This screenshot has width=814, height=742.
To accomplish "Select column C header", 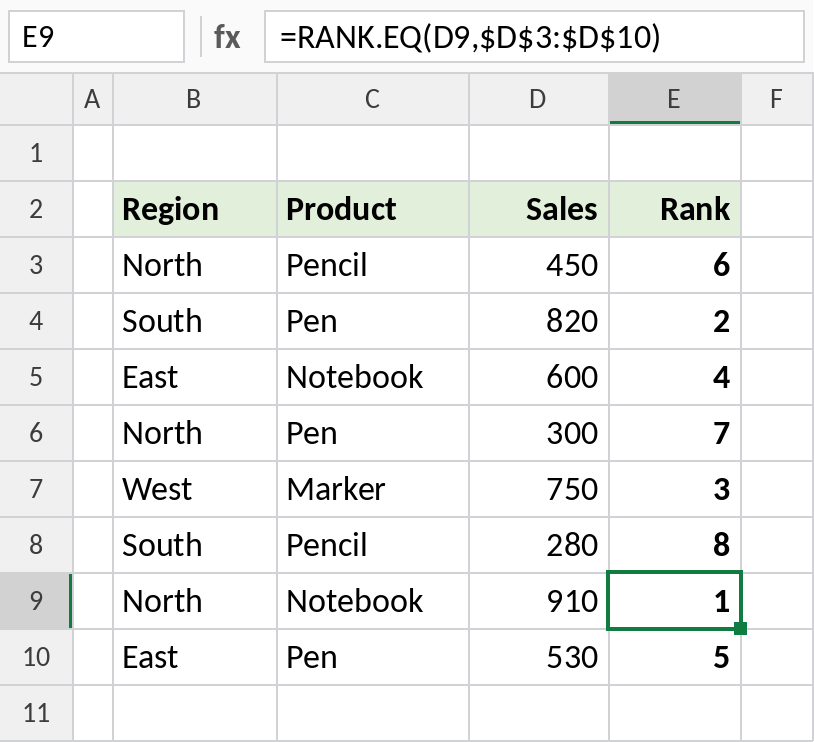I will pyautogui.click(x=373, y=99).
